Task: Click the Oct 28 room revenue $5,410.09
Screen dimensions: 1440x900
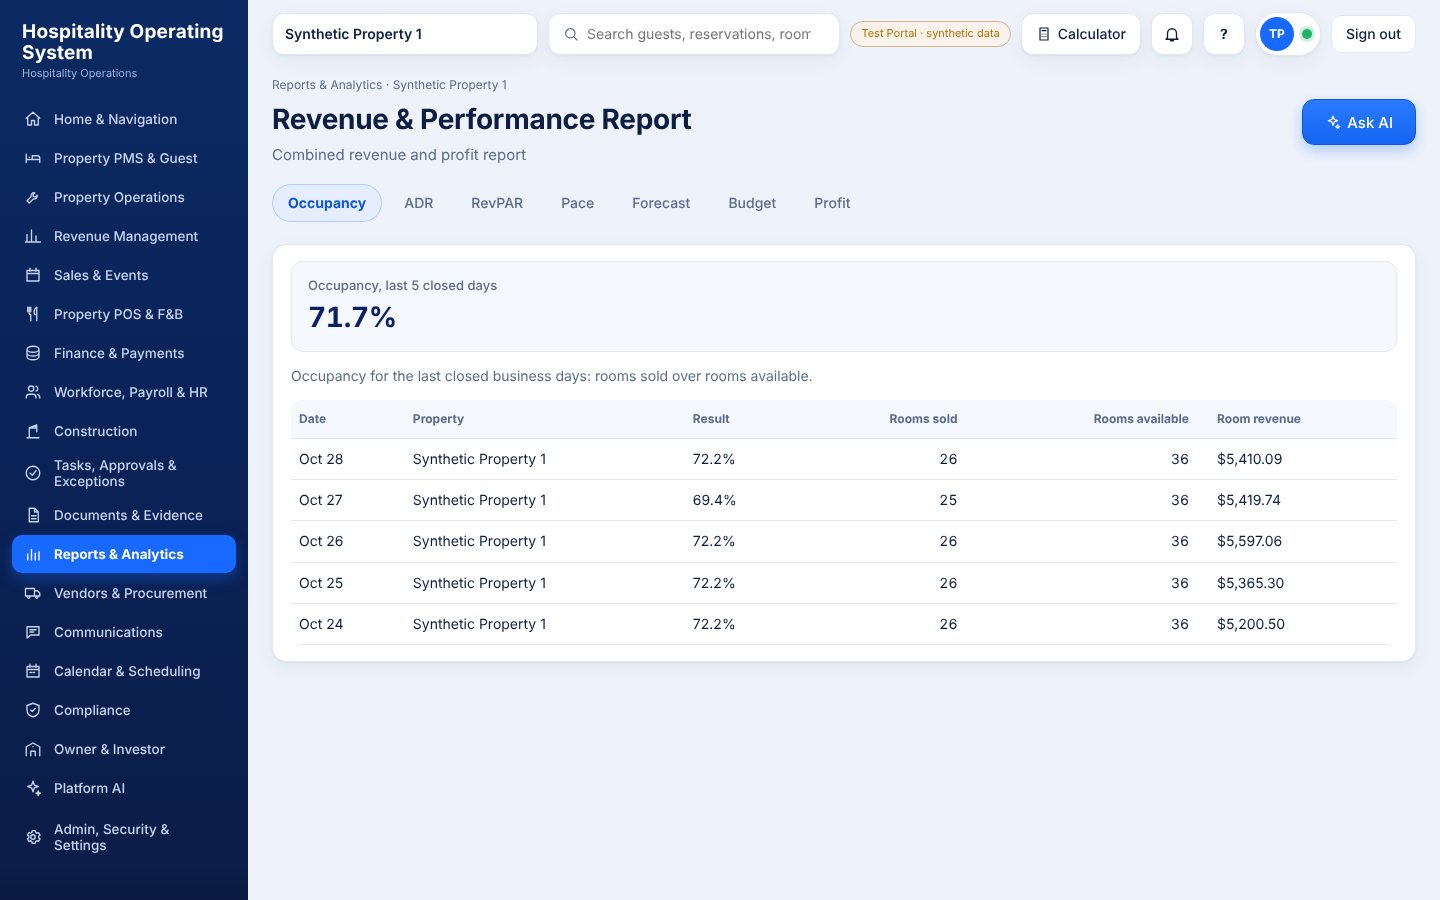Action: [1249, 459]
